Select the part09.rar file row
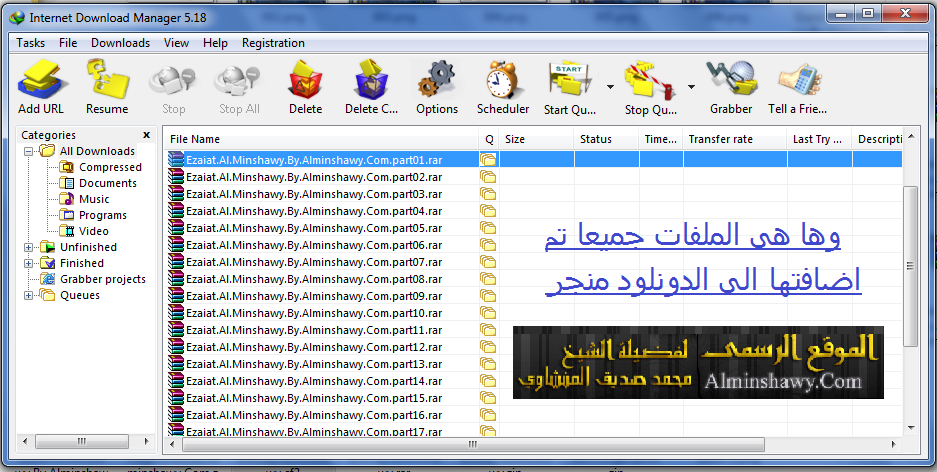The height and width of the screenshot is (472, 937). 532,296
